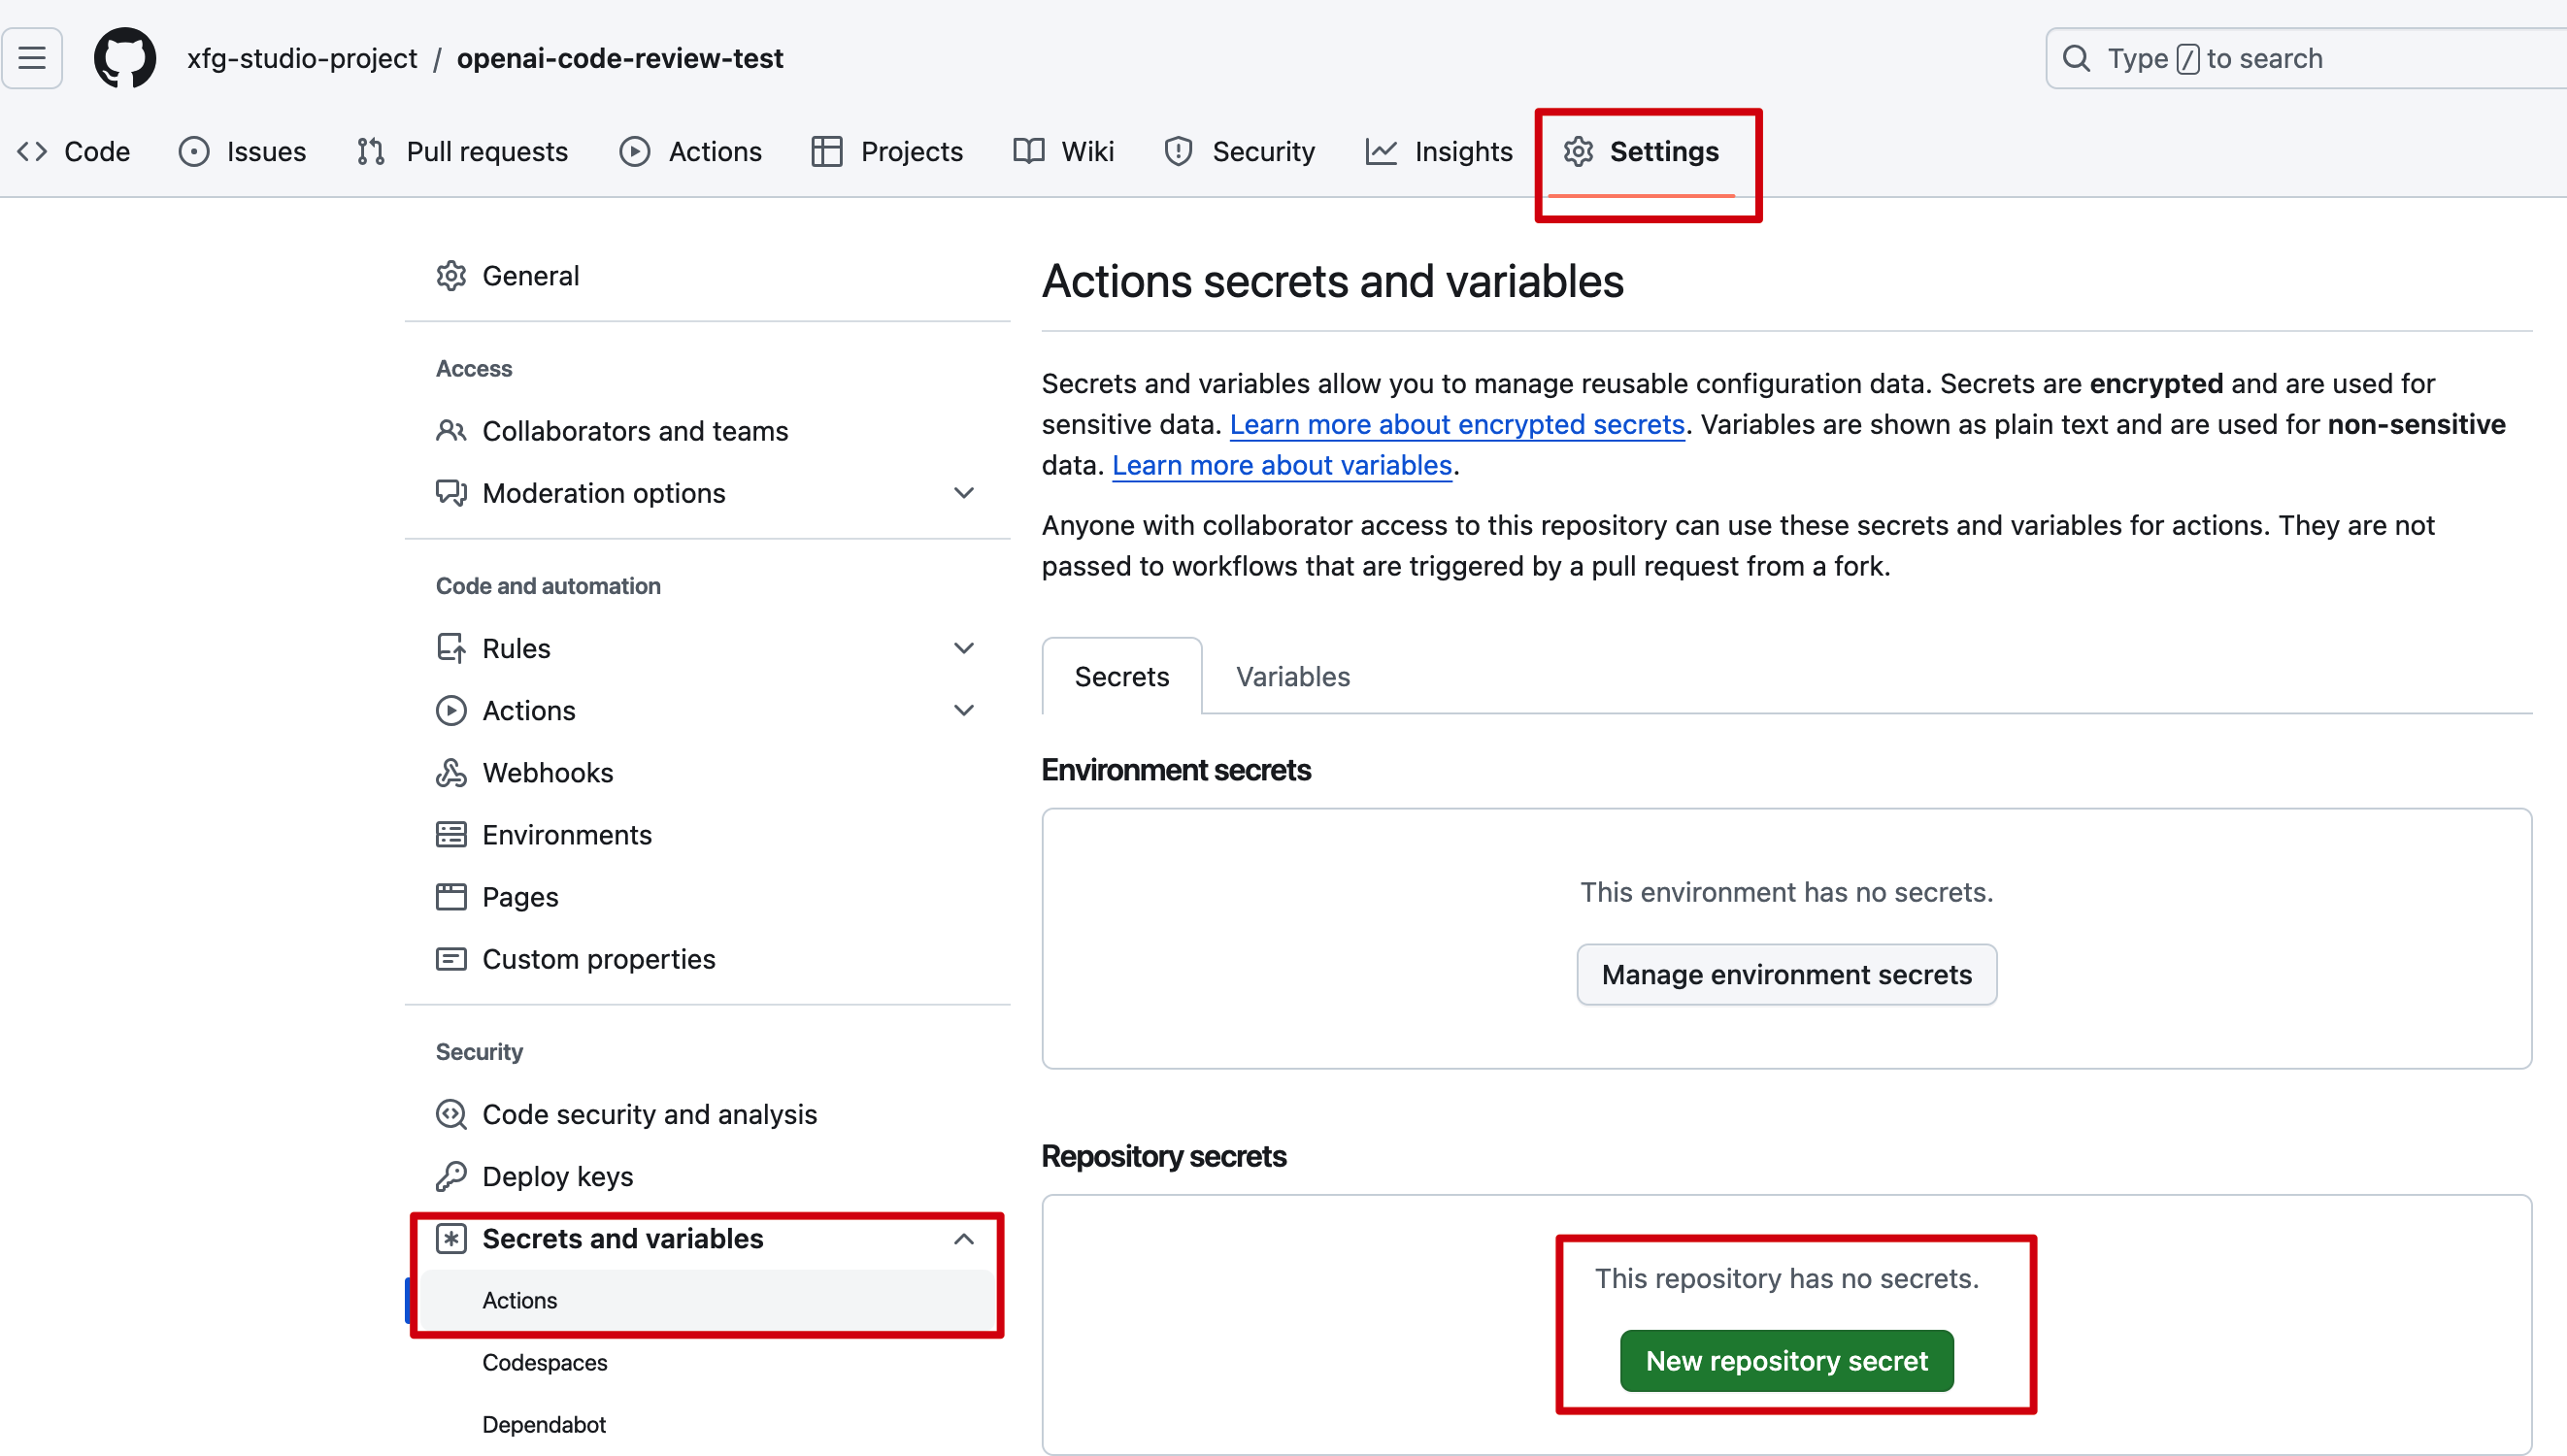The image size is (2567, 1456).
Task: Open the hamburger navigation menu
Action: [x=32, y=58]
